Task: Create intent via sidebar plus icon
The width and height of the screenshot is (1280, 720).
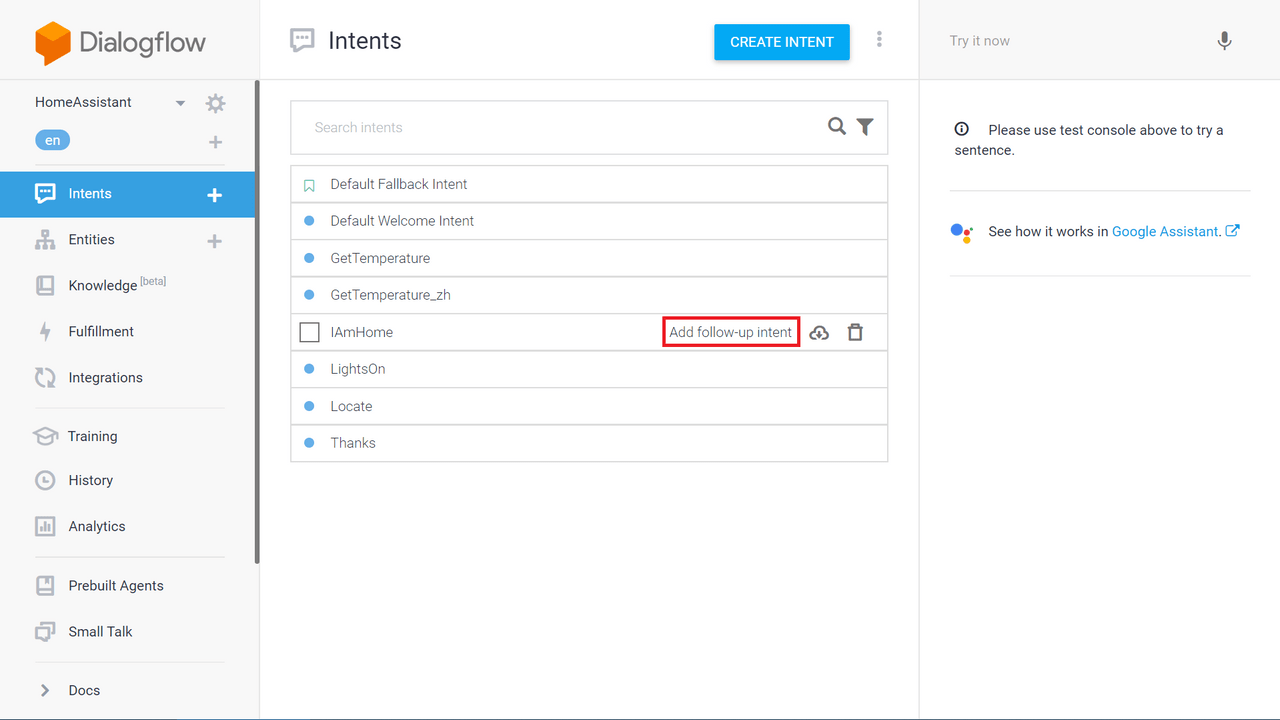Action: 214,195
